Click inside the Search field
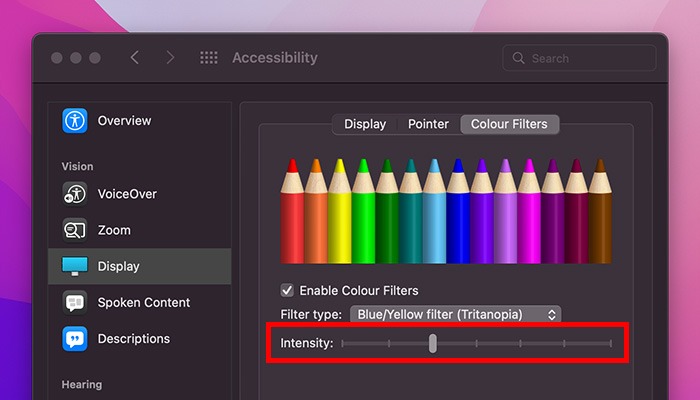 point(579,58)
